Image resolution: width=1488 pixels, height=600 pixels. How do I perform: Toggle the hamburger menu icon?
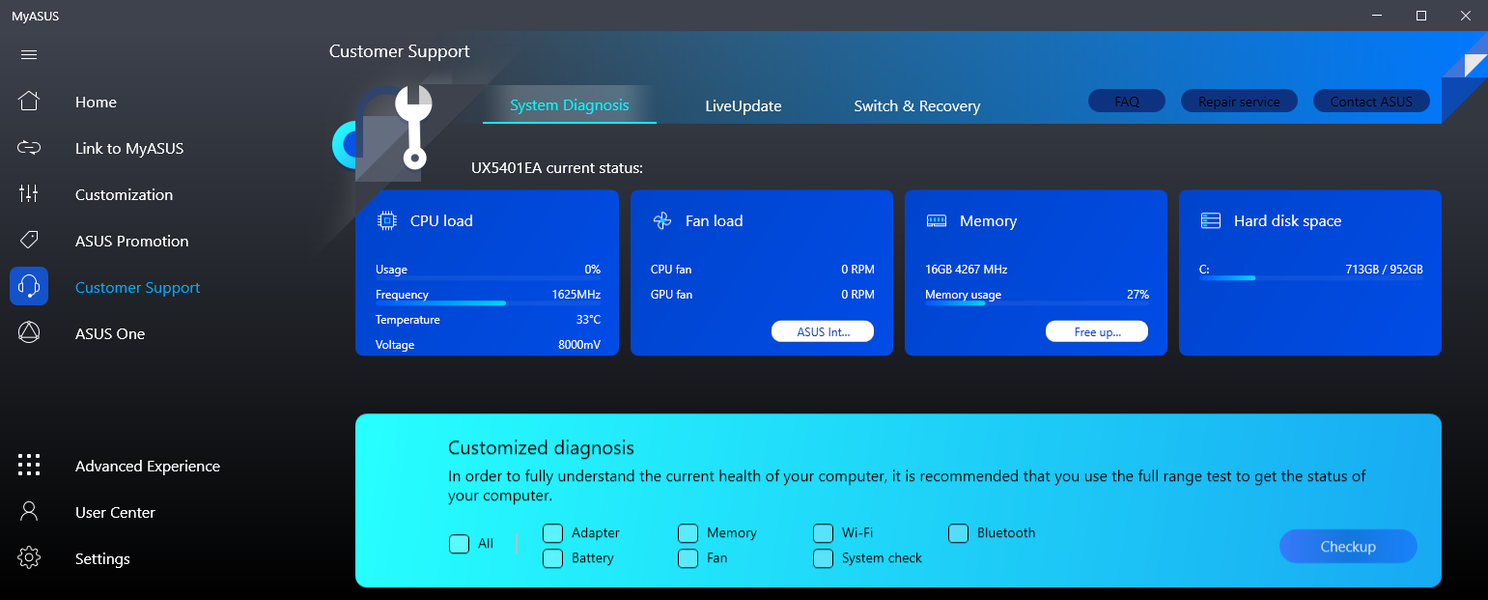click(29, 55)
